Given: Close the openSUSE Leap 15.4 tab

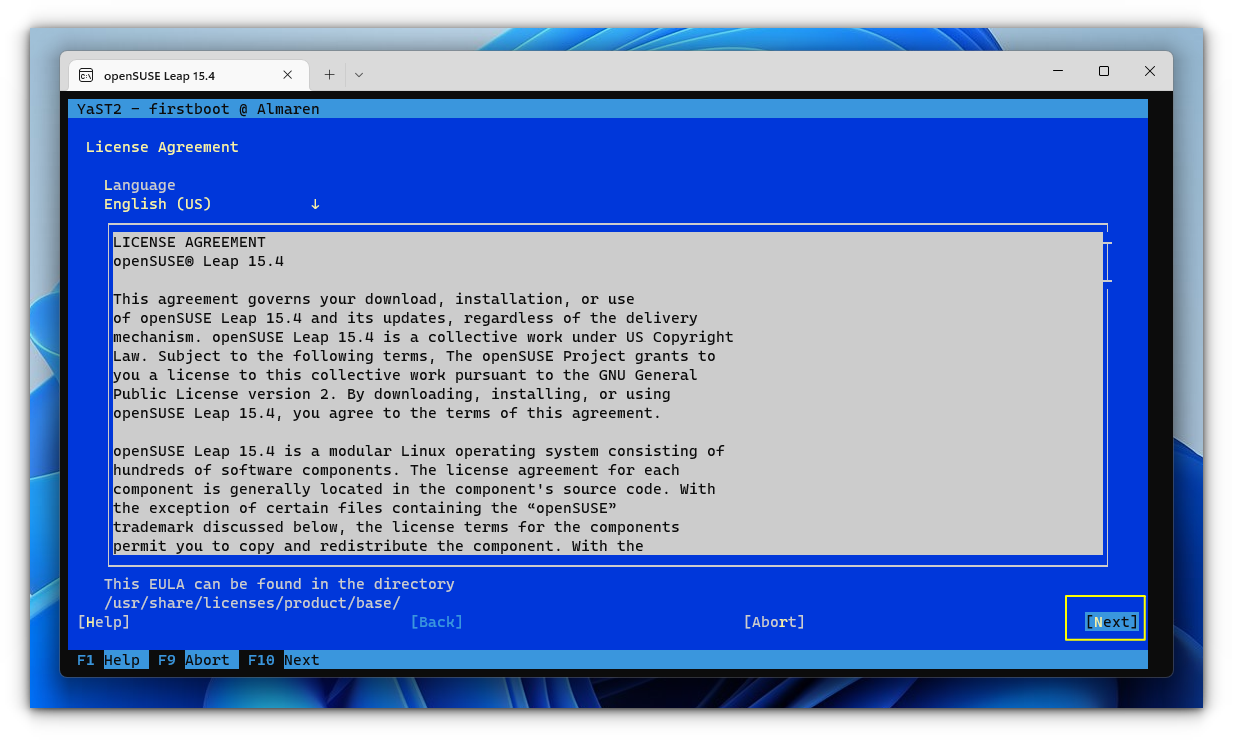Looking at the screenshot, I should click(x=288, y=74).
